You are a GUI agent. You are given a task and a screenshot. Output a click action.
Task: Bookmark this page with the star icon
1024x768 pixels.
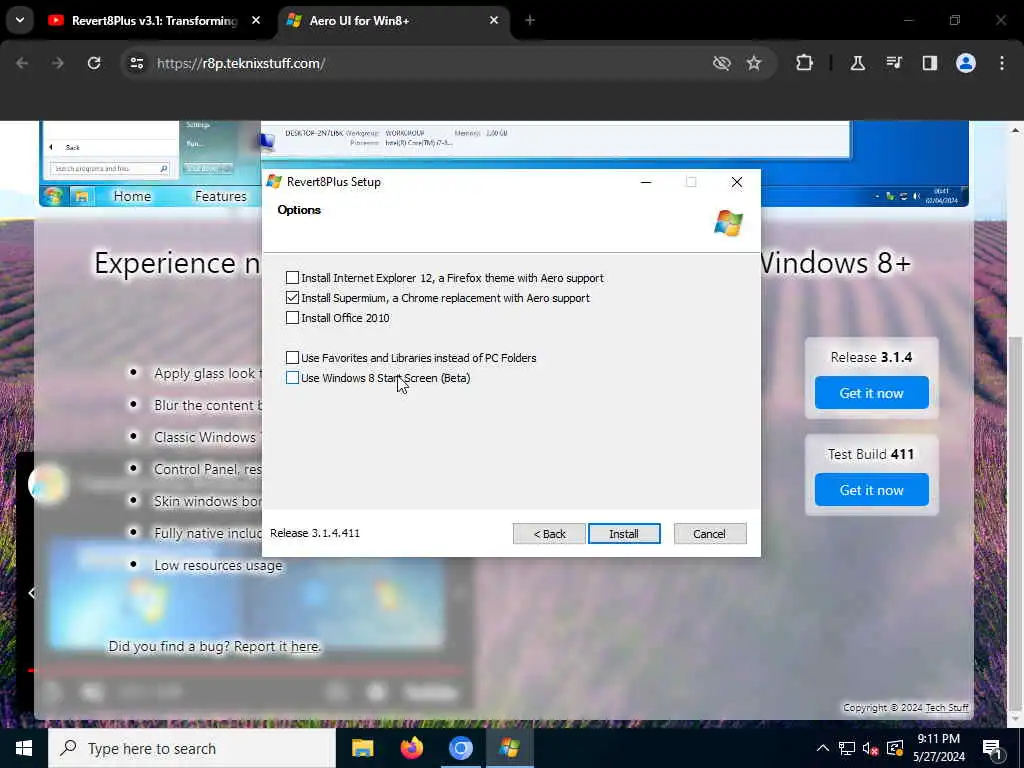tap(754, 63)
